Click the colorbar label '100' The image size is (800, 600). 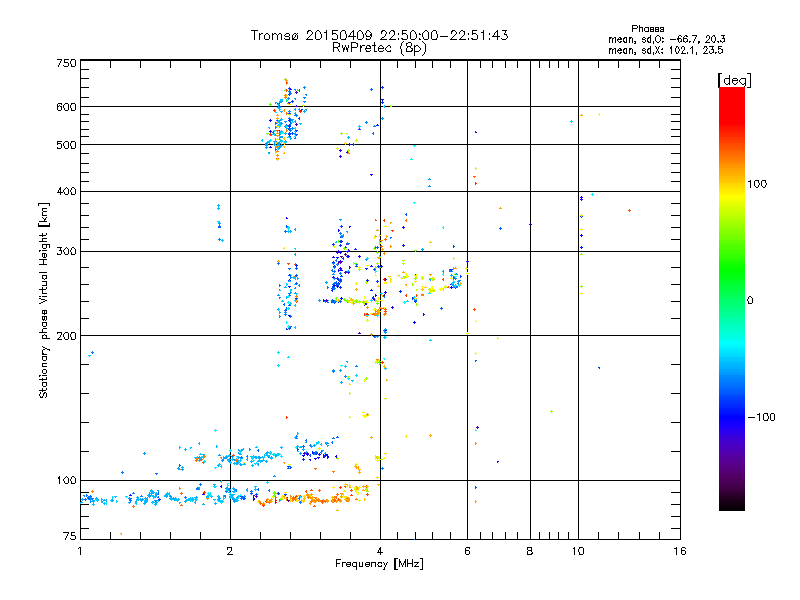pyautogui.click(x=757, y=184)
